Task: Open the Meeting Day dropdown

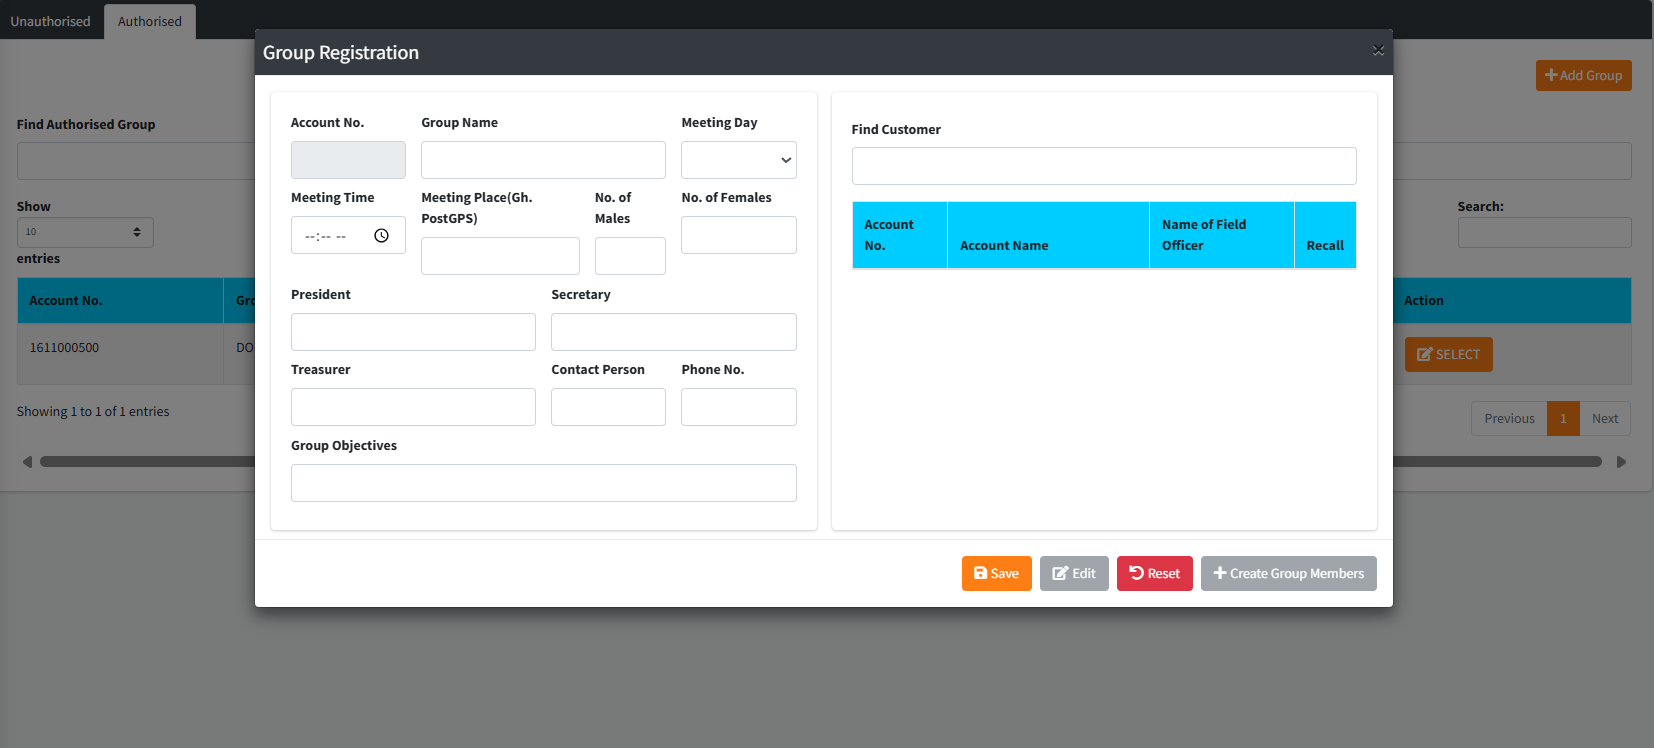Action: pos(738,160)
